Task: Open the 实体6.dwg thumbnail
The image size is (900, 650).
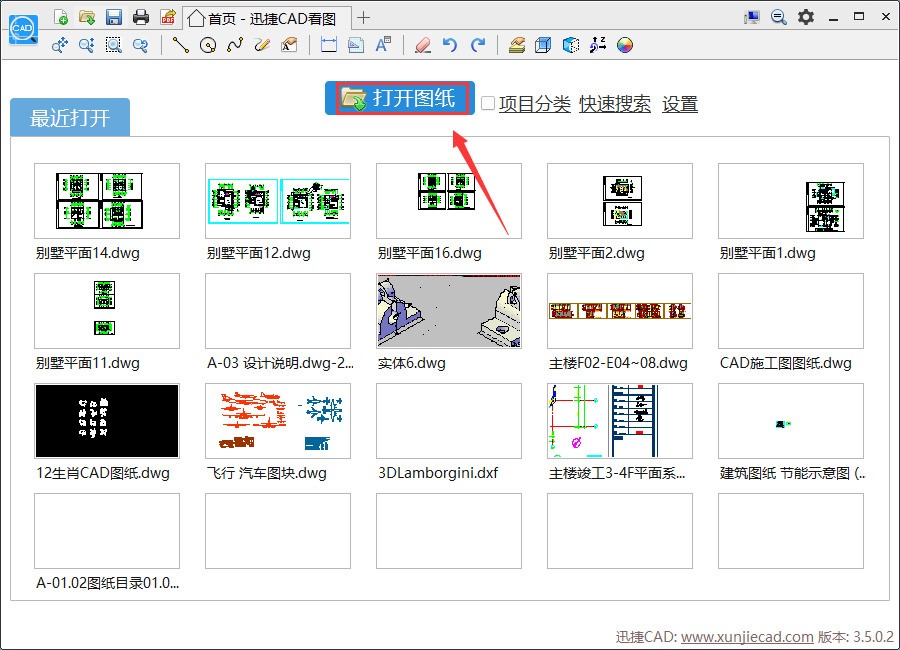Action: pyautogui.click(x=448, y=310)
